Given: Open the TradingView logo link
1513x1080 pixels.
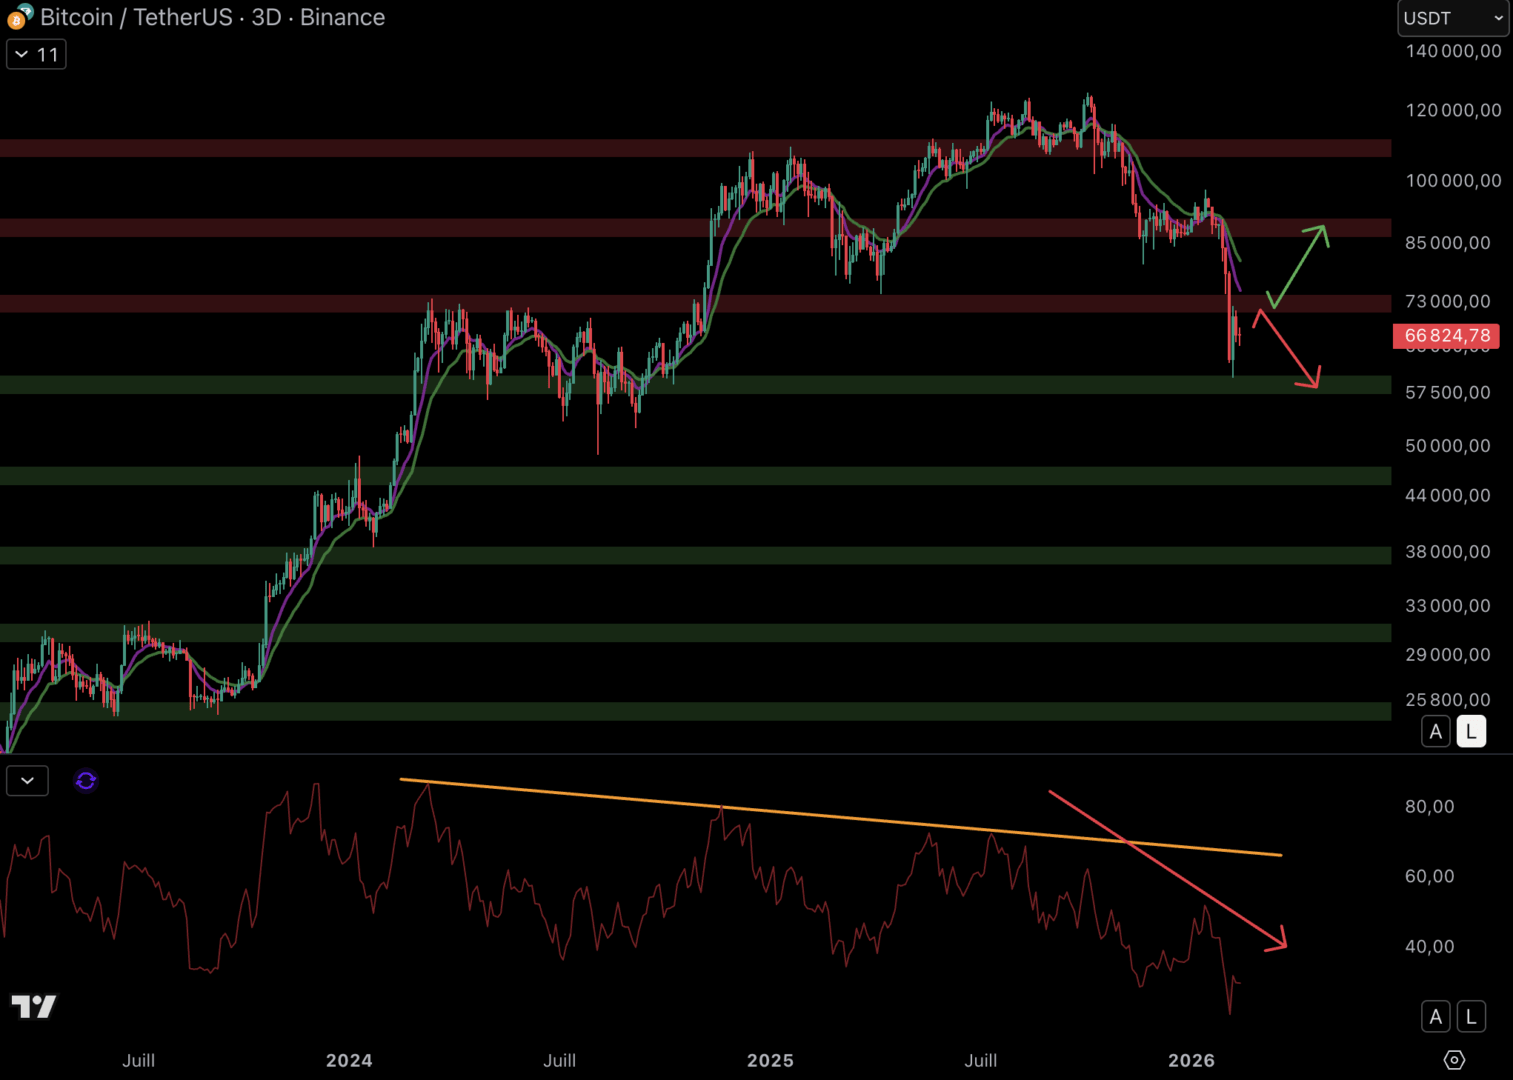Looking at the screenshot, I should click(x=33, y=1006).
